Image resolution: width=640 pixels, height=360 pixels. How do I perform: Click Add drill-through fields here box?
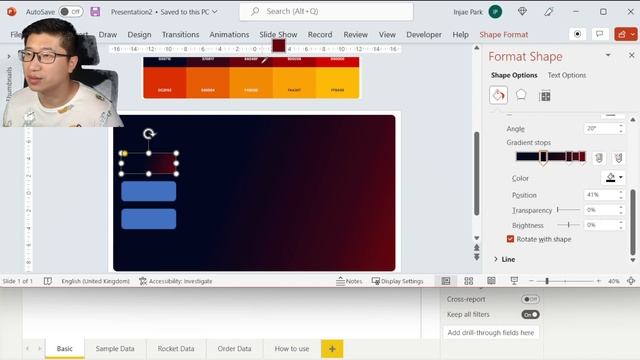(x=491, y=333)
